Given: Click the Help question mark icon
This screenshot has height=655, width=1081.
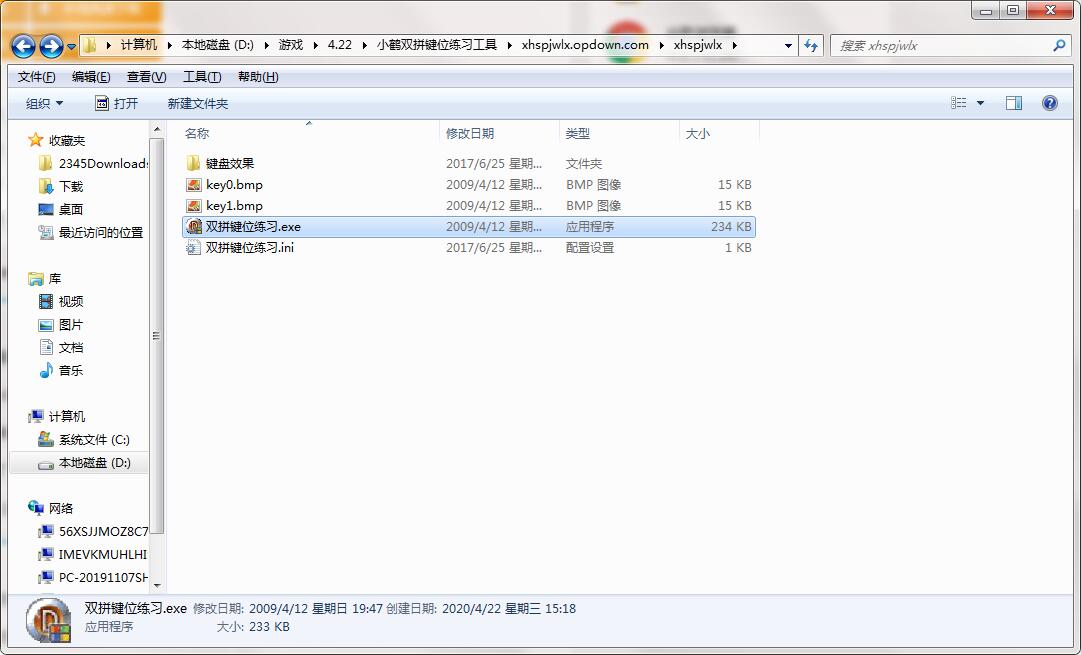Looking at the screenshot, I should (x=1048, y=102).
